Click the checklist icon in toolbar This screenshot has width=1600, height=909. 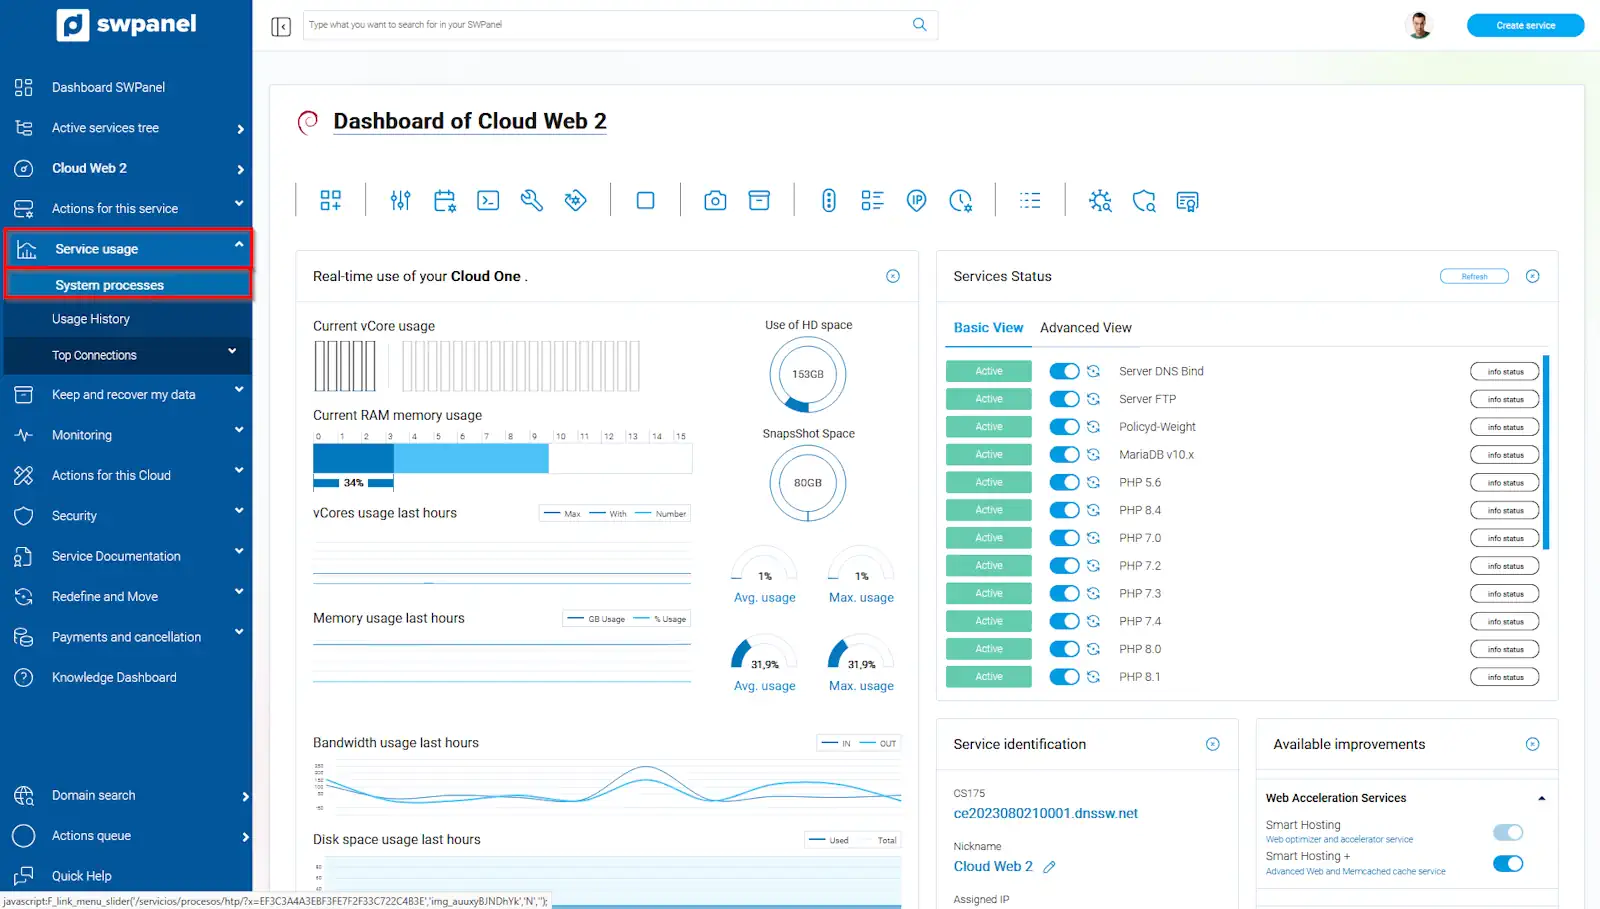[x=872, y=201]
